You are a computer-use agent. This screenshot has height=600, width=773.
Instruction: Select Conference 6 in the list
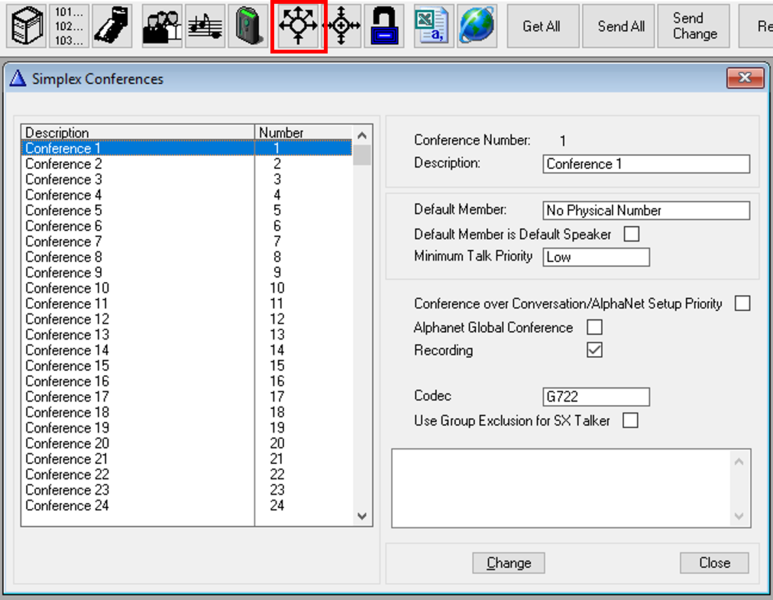pyautogui.click(x=187, y=226)
